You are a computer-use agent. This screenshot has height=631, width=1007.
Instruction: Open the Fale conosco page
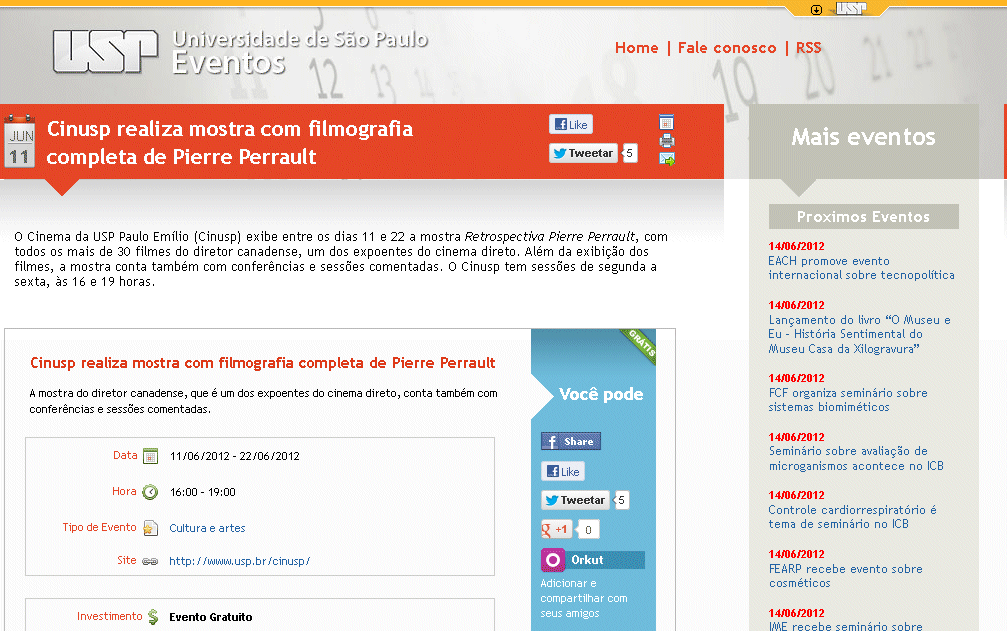click(727, 48)
